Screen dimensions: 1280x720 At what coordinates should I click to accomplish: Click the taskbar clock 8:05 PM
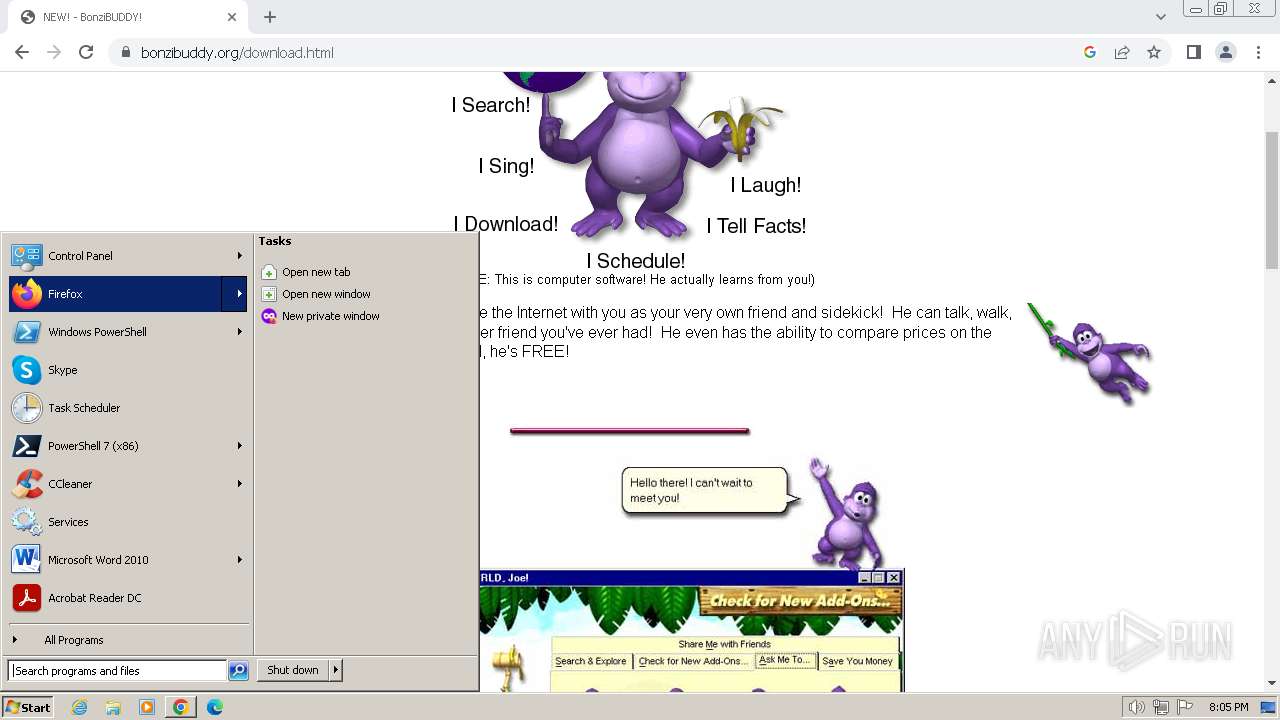pyautogui.click(x=1228, y=707)
